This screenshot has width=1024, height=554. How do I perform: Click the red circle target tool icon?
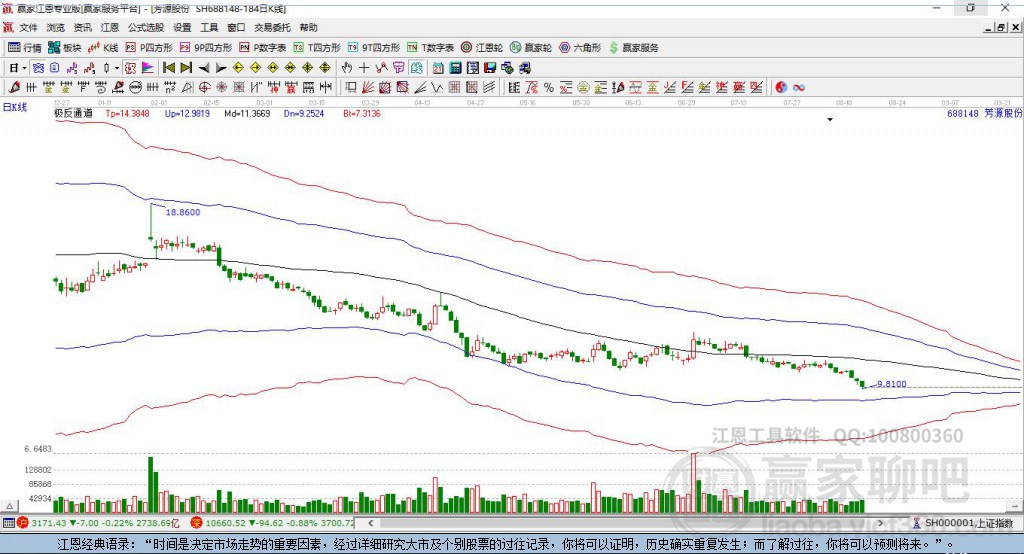(x=204, y=88)
